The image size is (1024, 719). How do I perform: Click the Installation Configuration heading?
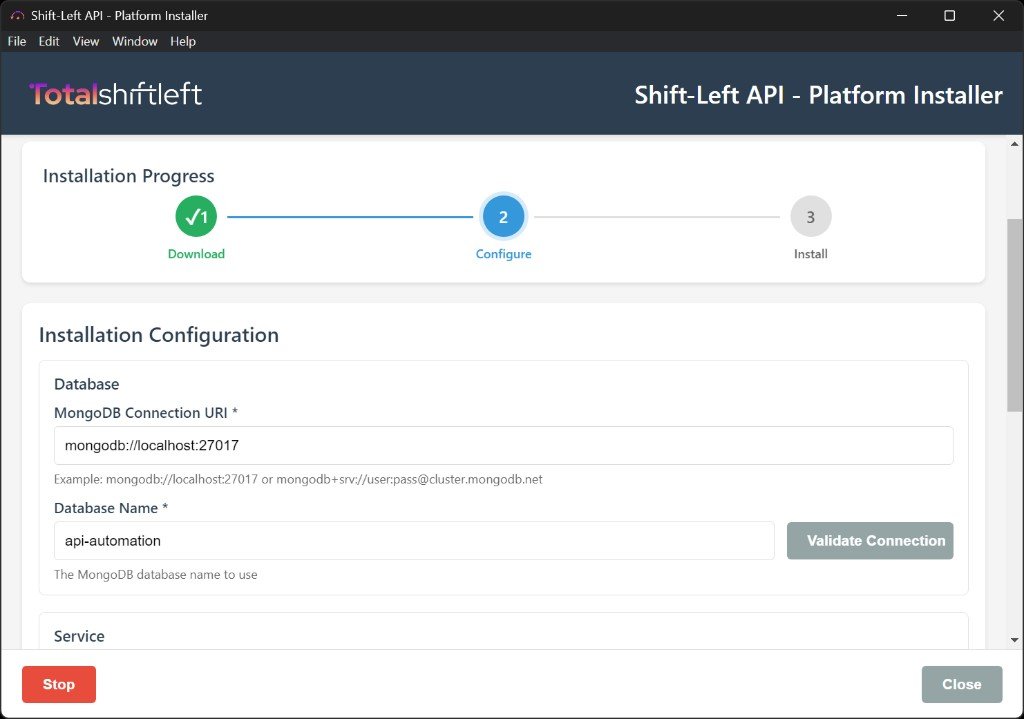[x=158, y=335]
